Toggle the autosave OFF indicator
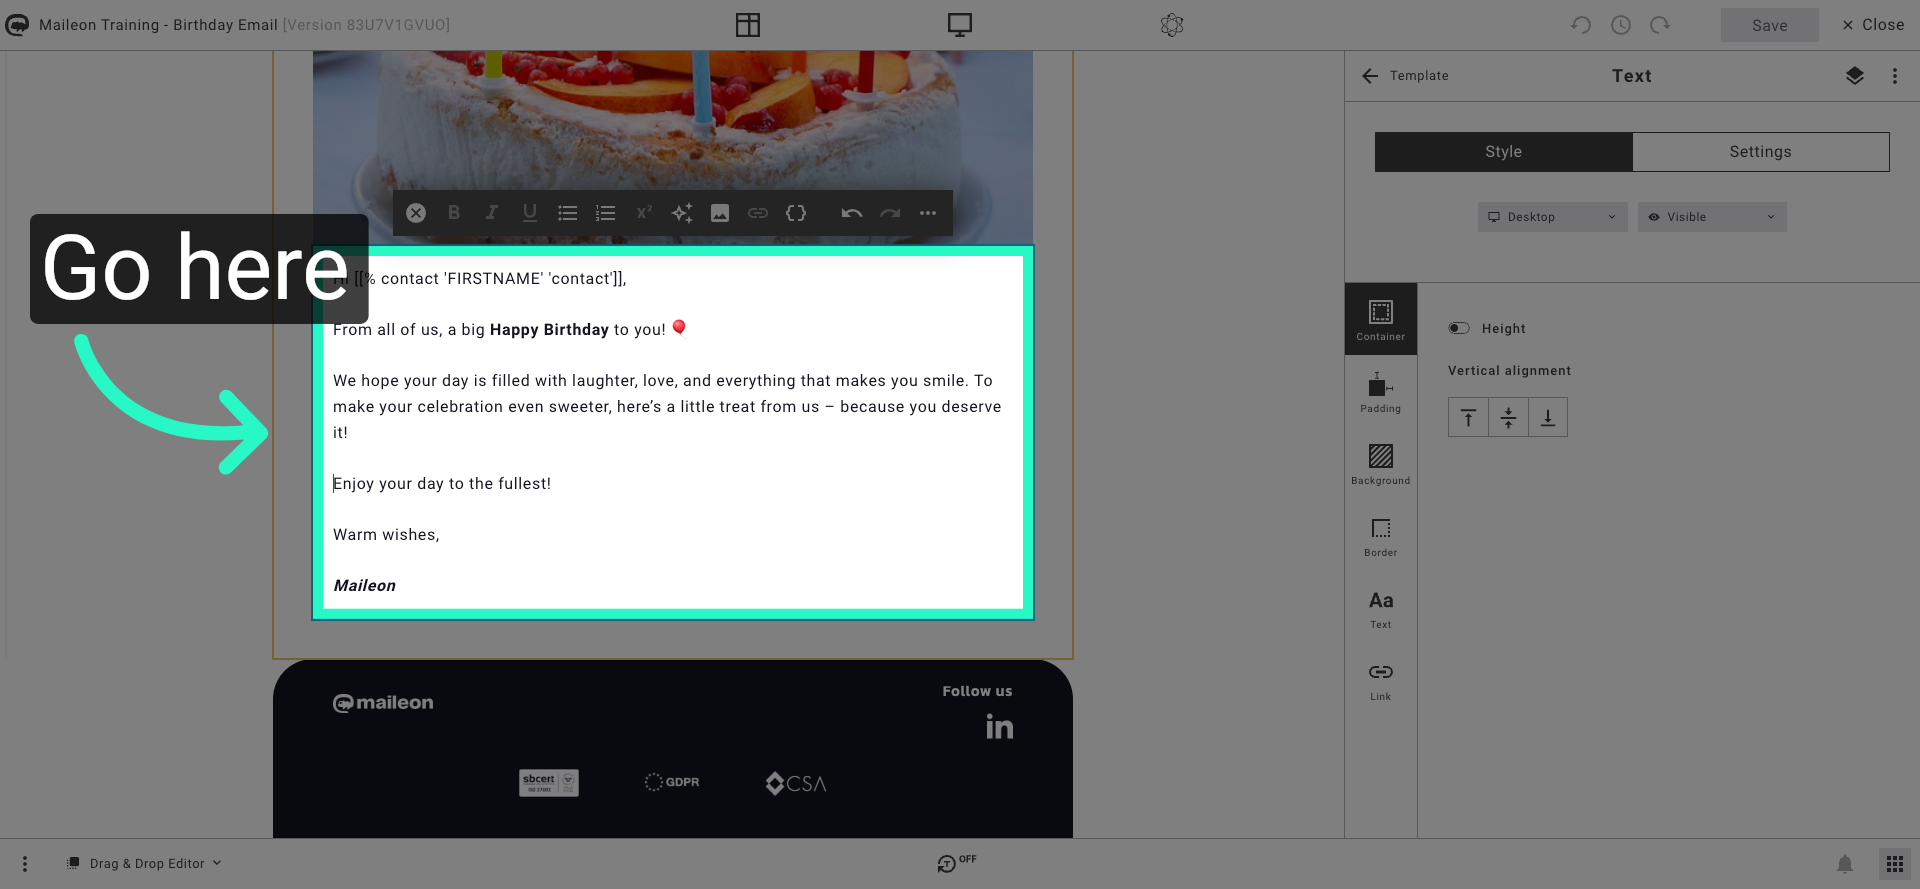The image size is (1920, 889). 957,862
